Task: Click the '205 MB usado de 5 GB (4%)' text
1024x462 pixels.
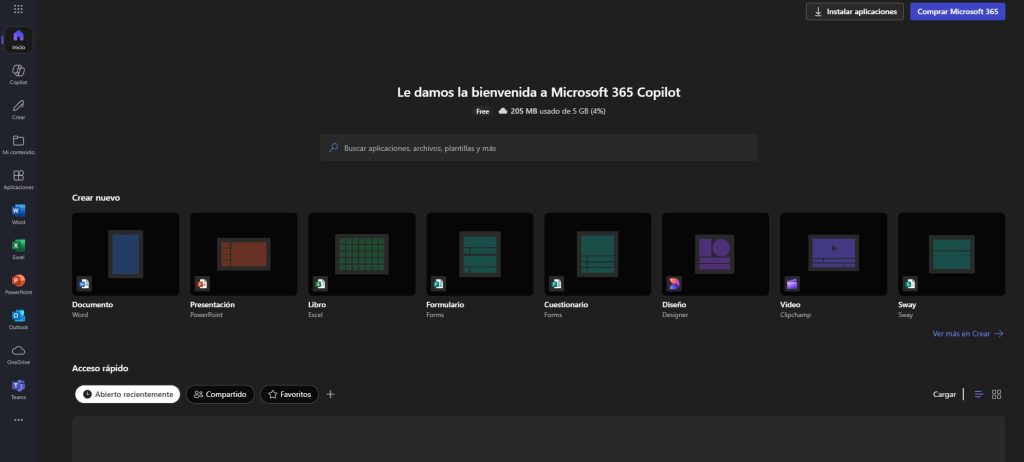Action: tap(558, 111)
